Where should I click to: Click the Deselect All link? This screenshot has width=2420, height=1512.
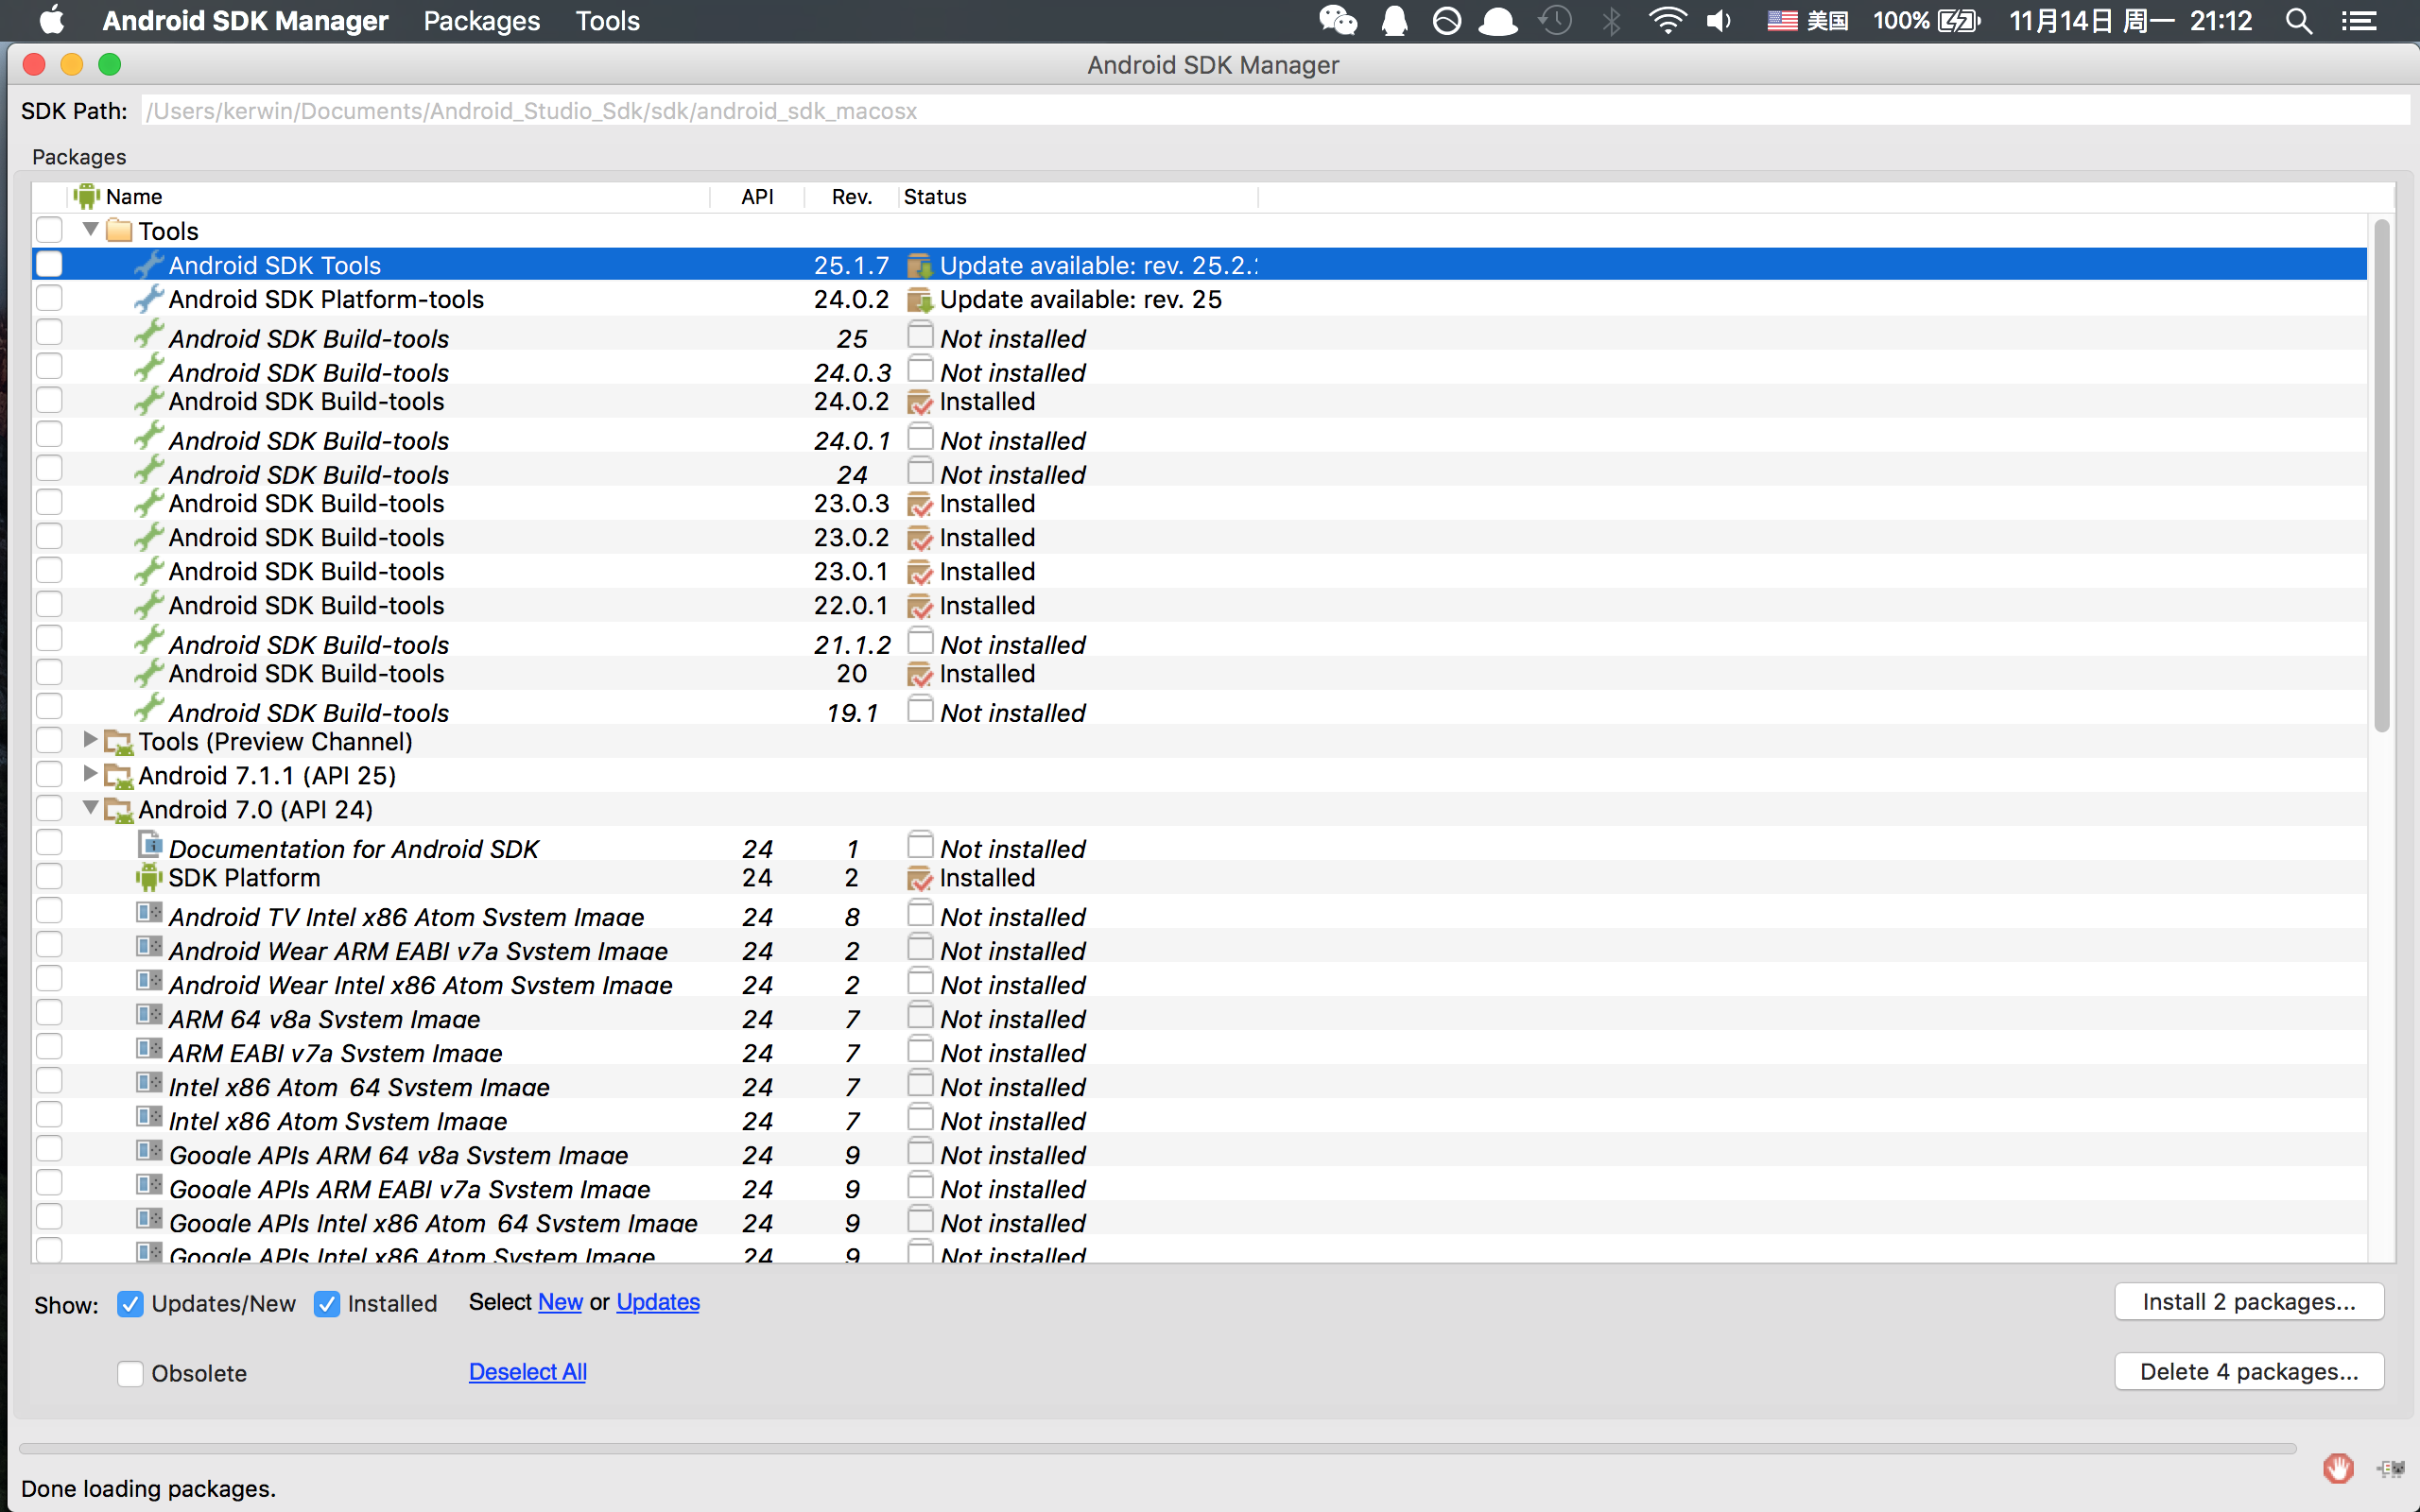[x=528, y=1372]
